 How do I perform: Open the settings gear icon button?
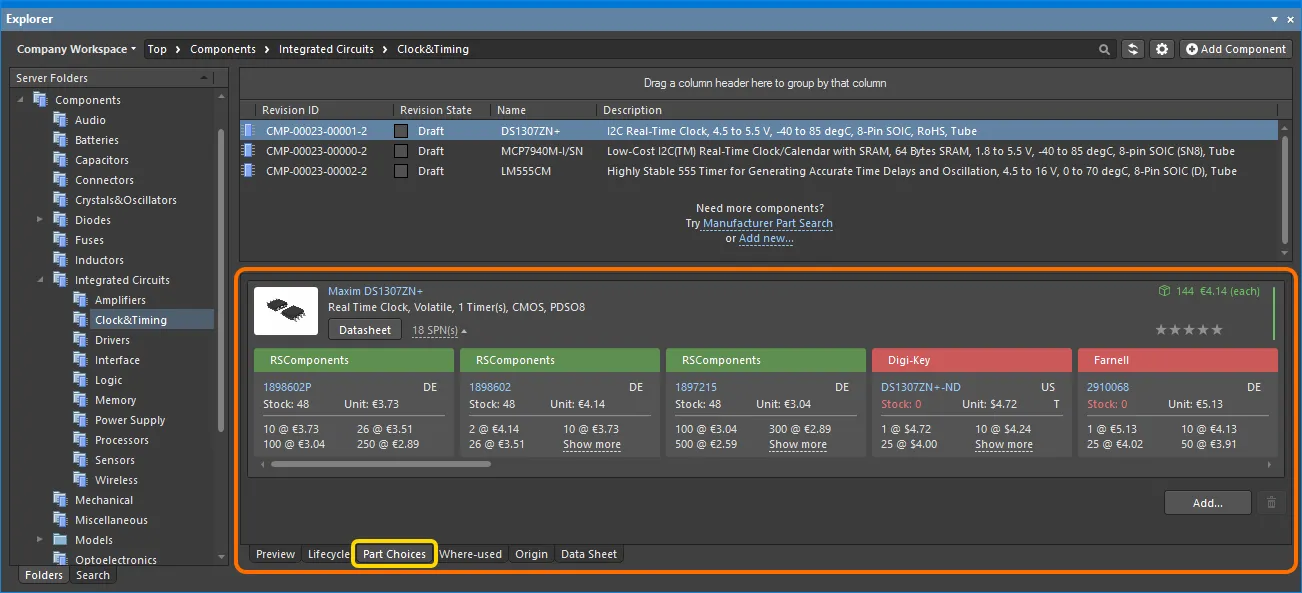(x=1161, y=49)
